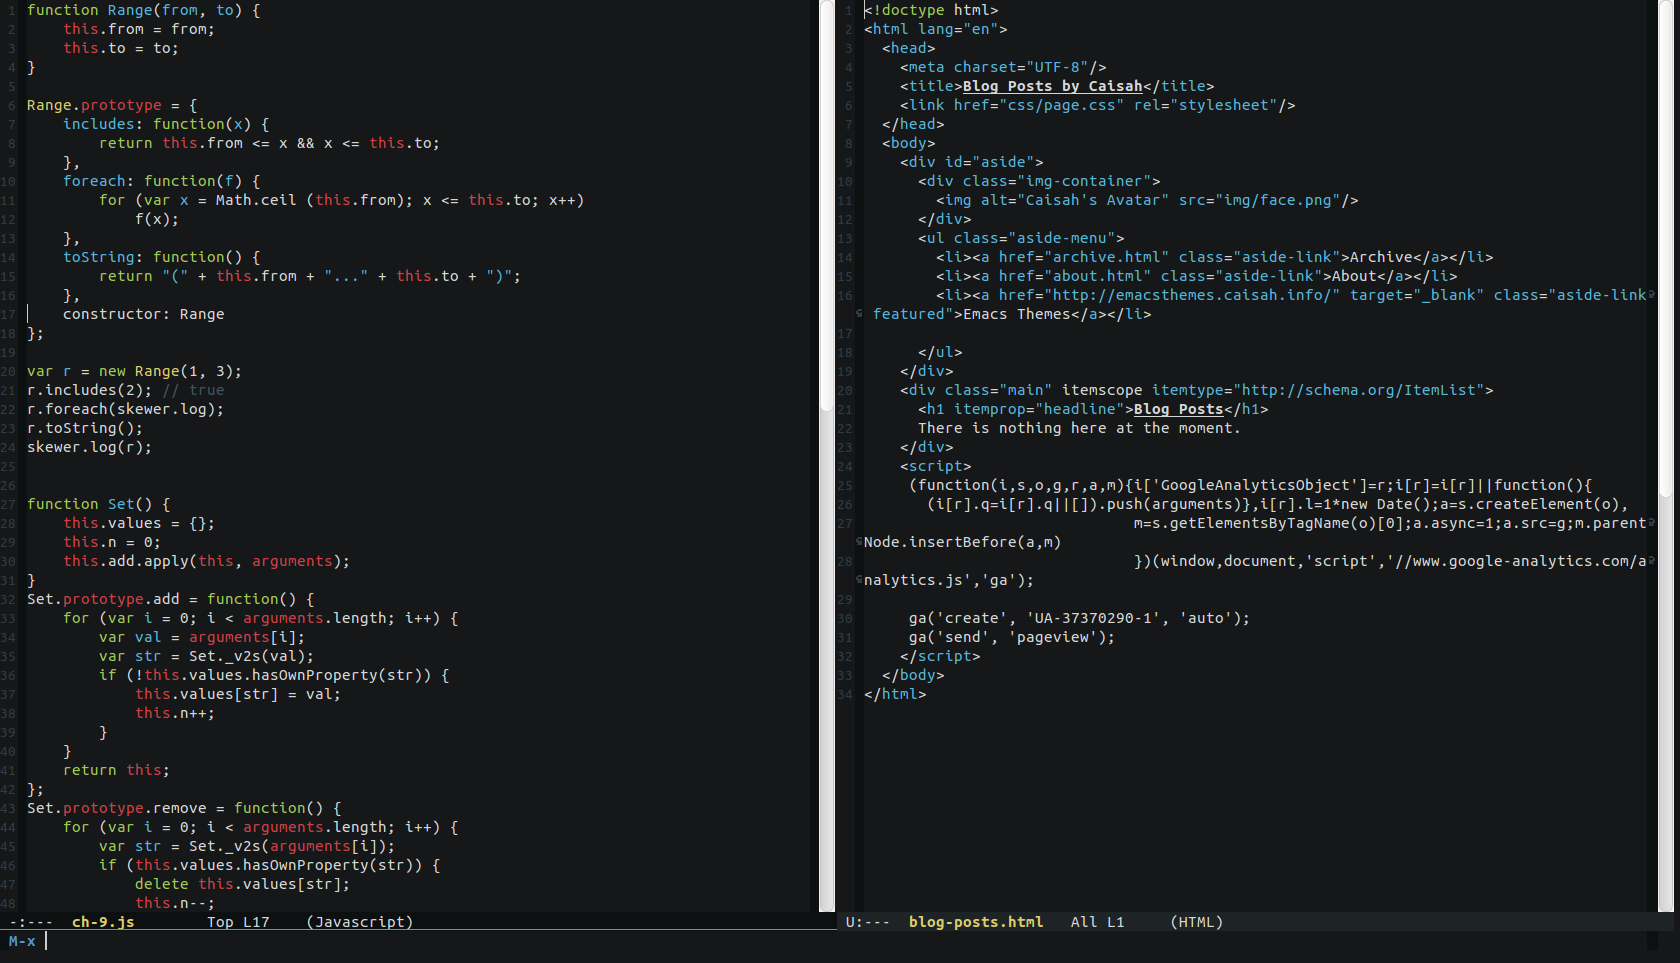Click the 'toString: function()' line
The image size is (1680, 963).
161,257
